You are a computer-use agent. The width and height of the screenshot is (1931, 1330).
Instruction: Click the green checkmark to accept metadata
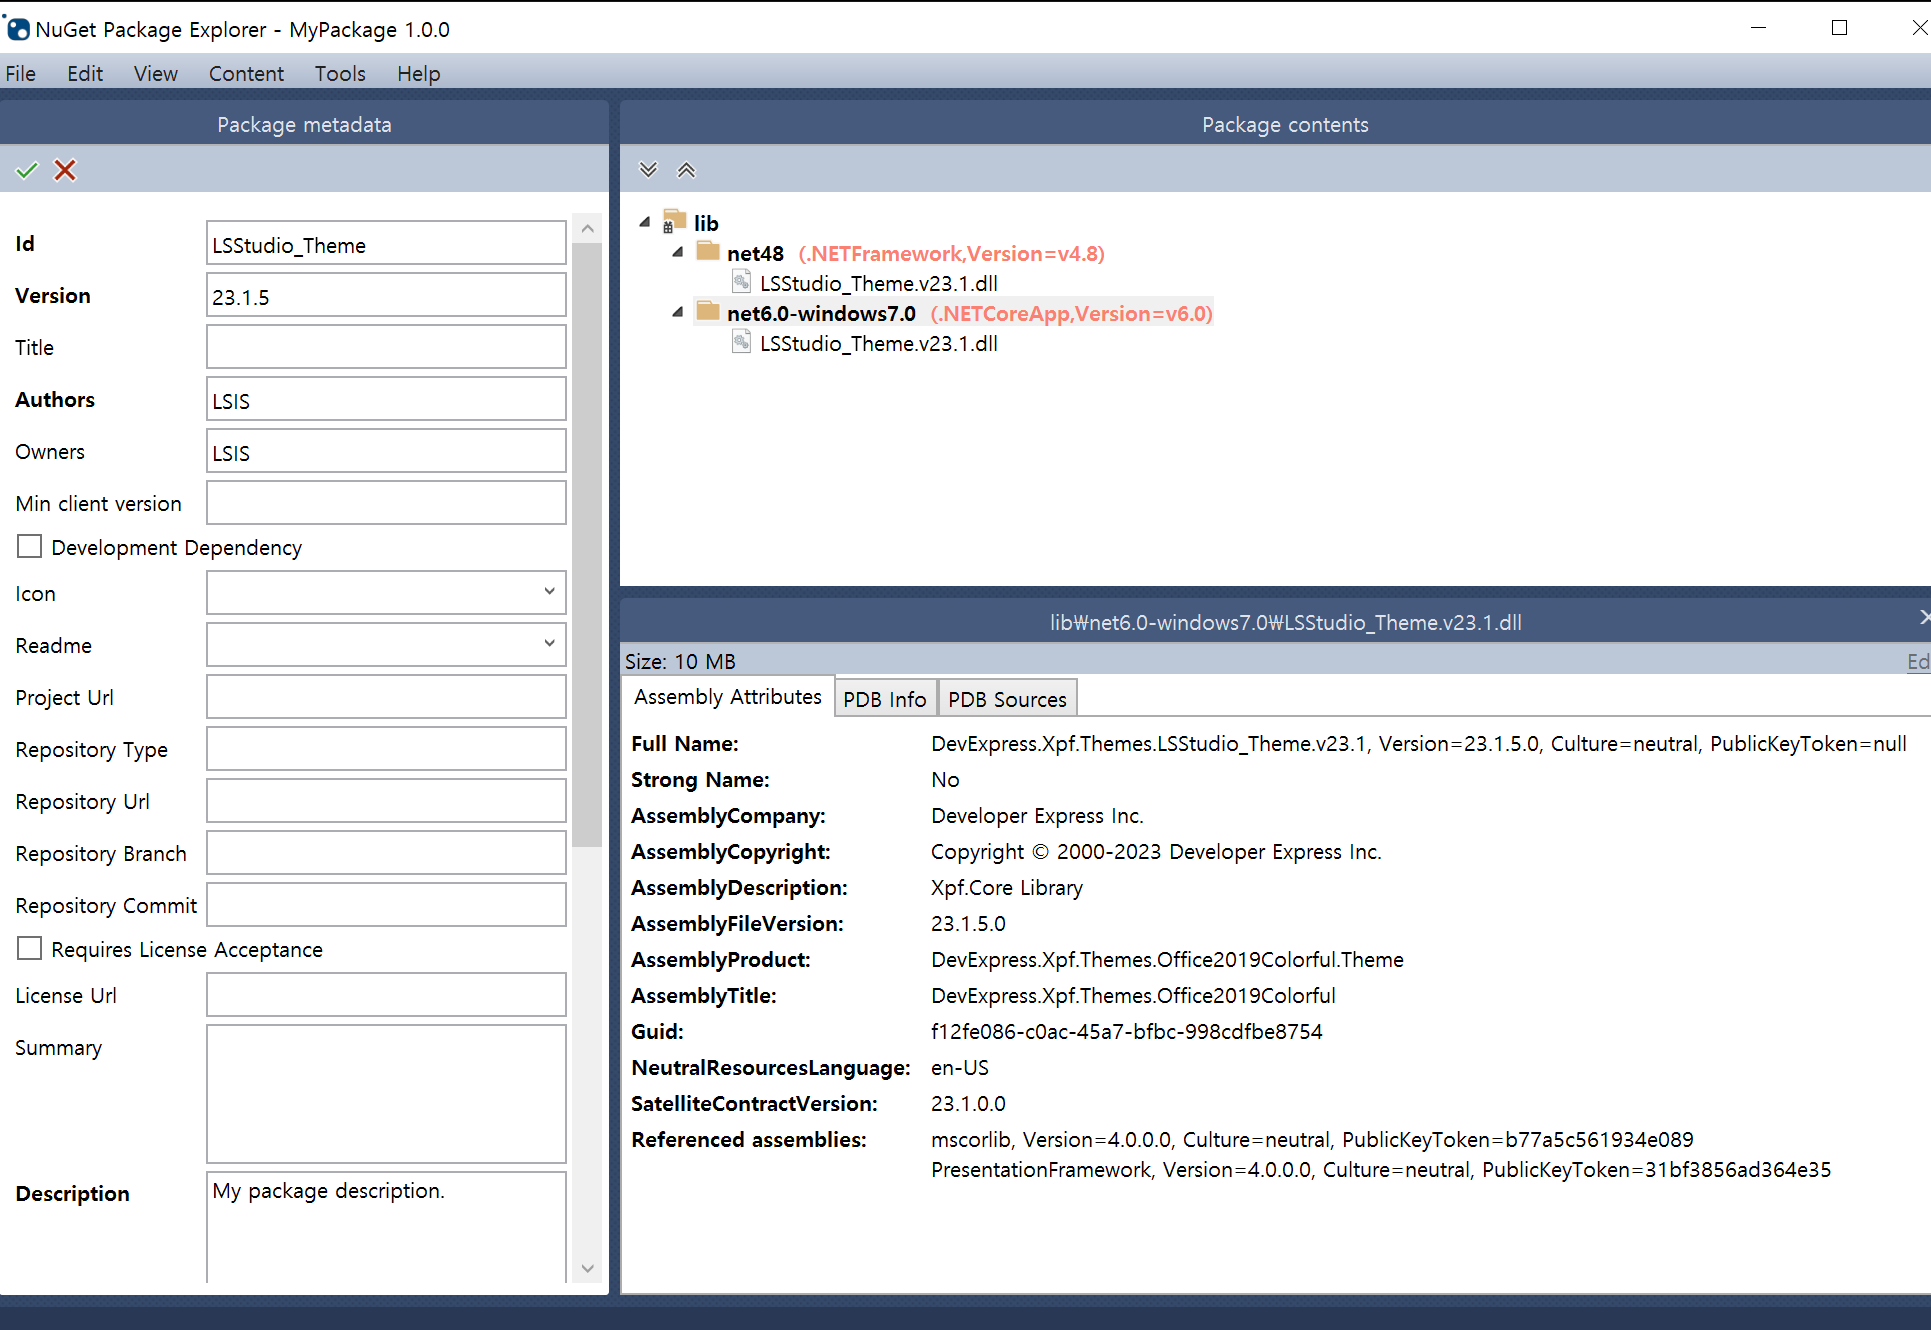coord(27,170)
